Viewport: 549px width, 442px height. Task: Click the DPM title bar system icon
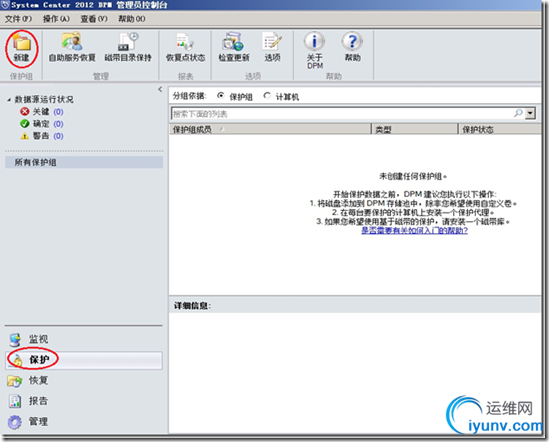coord(5,5)
